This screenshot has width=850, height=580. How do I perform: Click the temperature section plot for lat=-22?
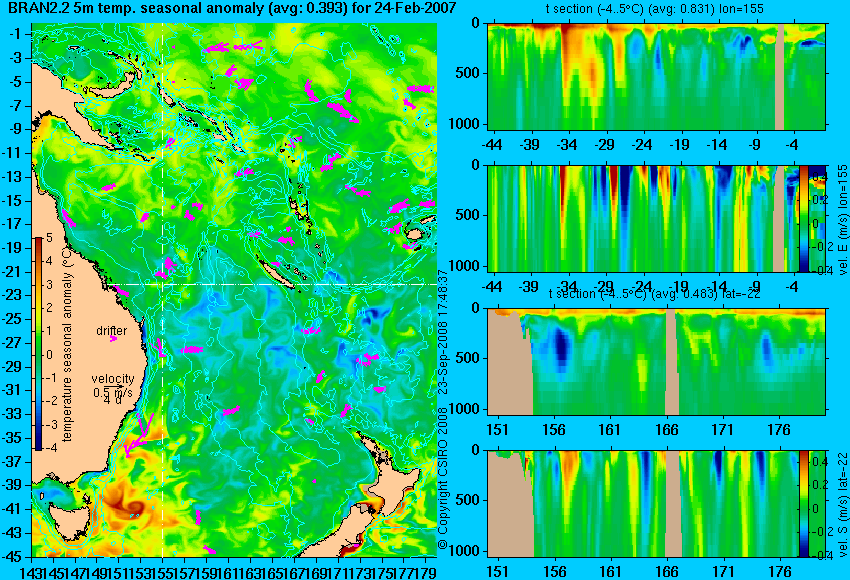(x=656, y=362)
